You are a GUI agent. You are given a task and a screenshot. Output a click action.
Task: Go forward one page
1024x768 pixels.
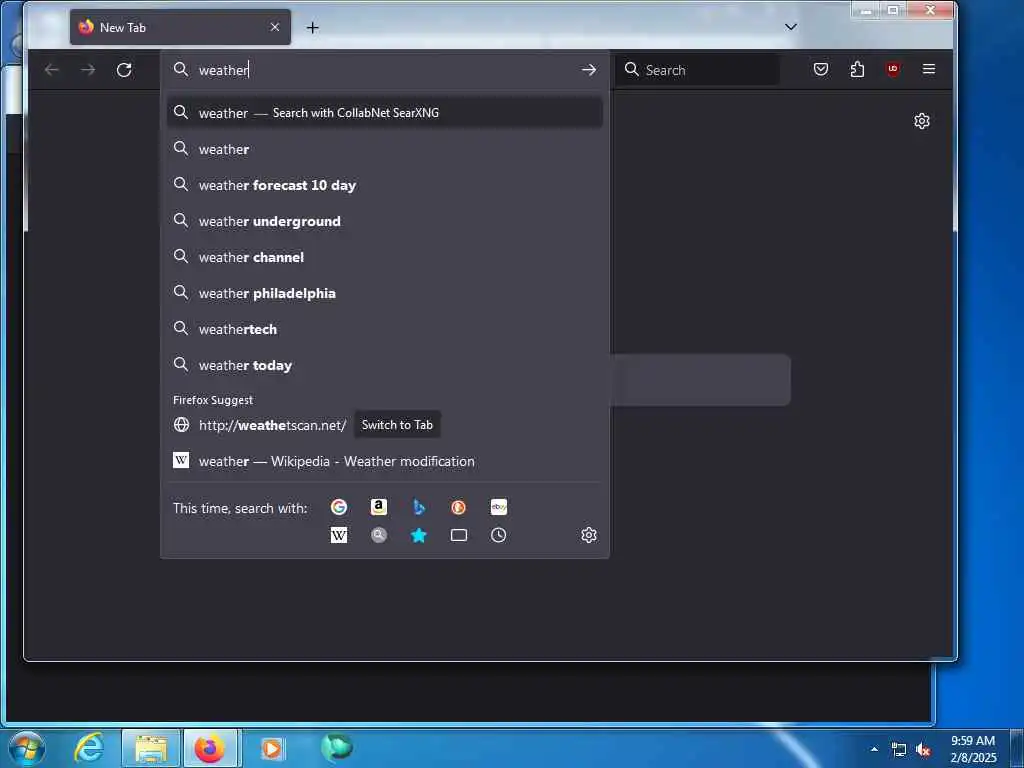[x=88, y=70]
